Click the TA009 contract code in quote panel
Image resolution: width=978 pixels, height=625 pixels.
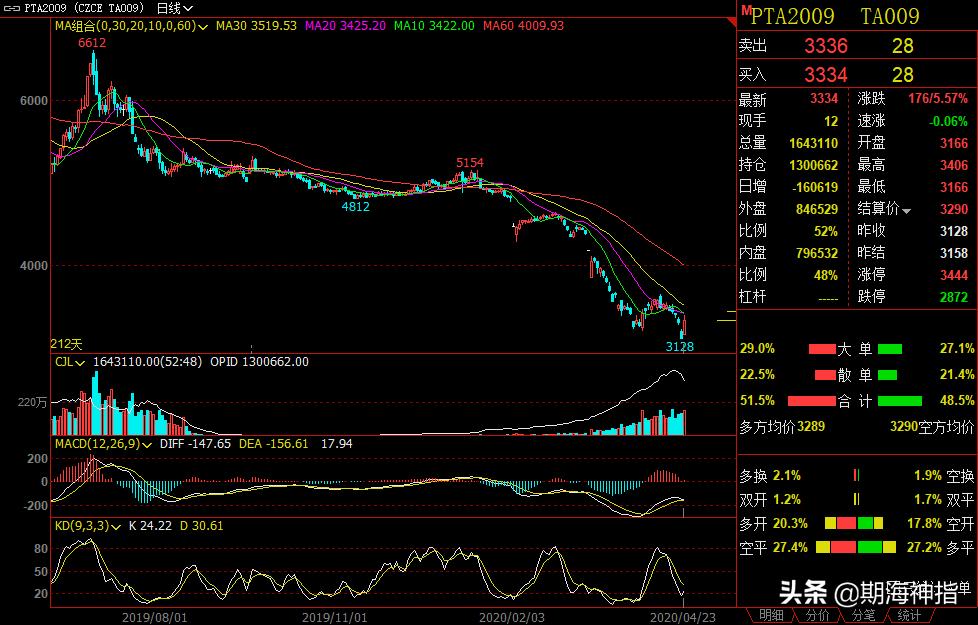pos(890,16)
